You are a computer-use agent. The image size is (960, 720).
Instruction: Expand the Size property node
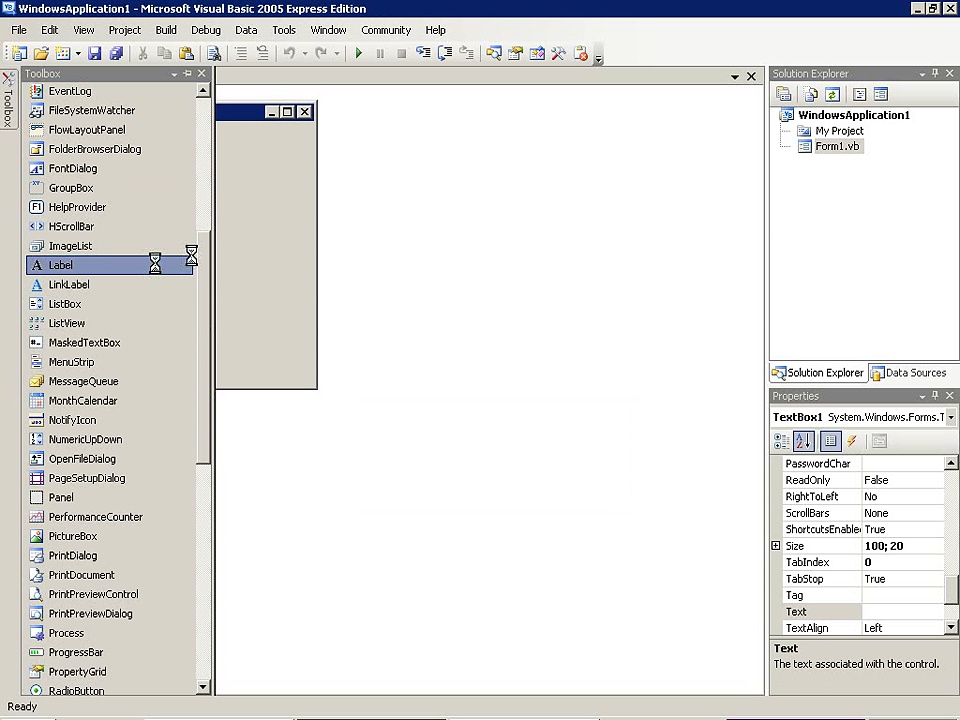click(776, 546)
